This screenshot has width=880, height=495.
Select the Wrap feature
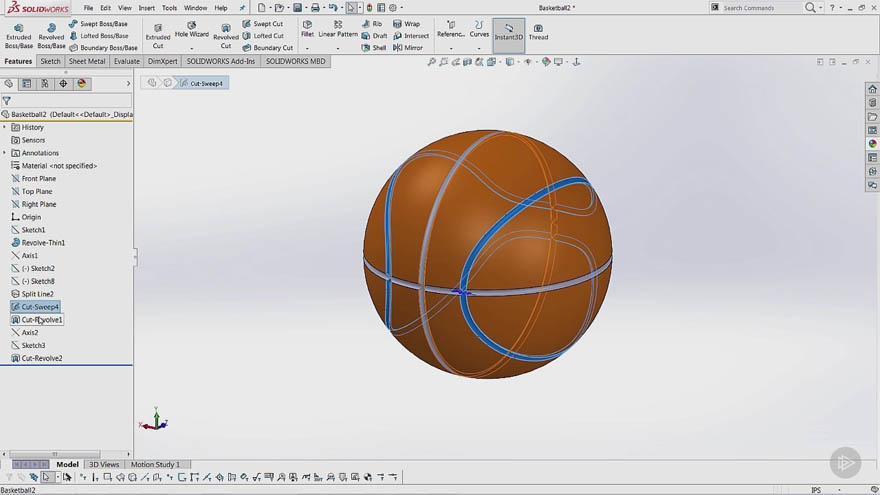(x=406, y=24)
